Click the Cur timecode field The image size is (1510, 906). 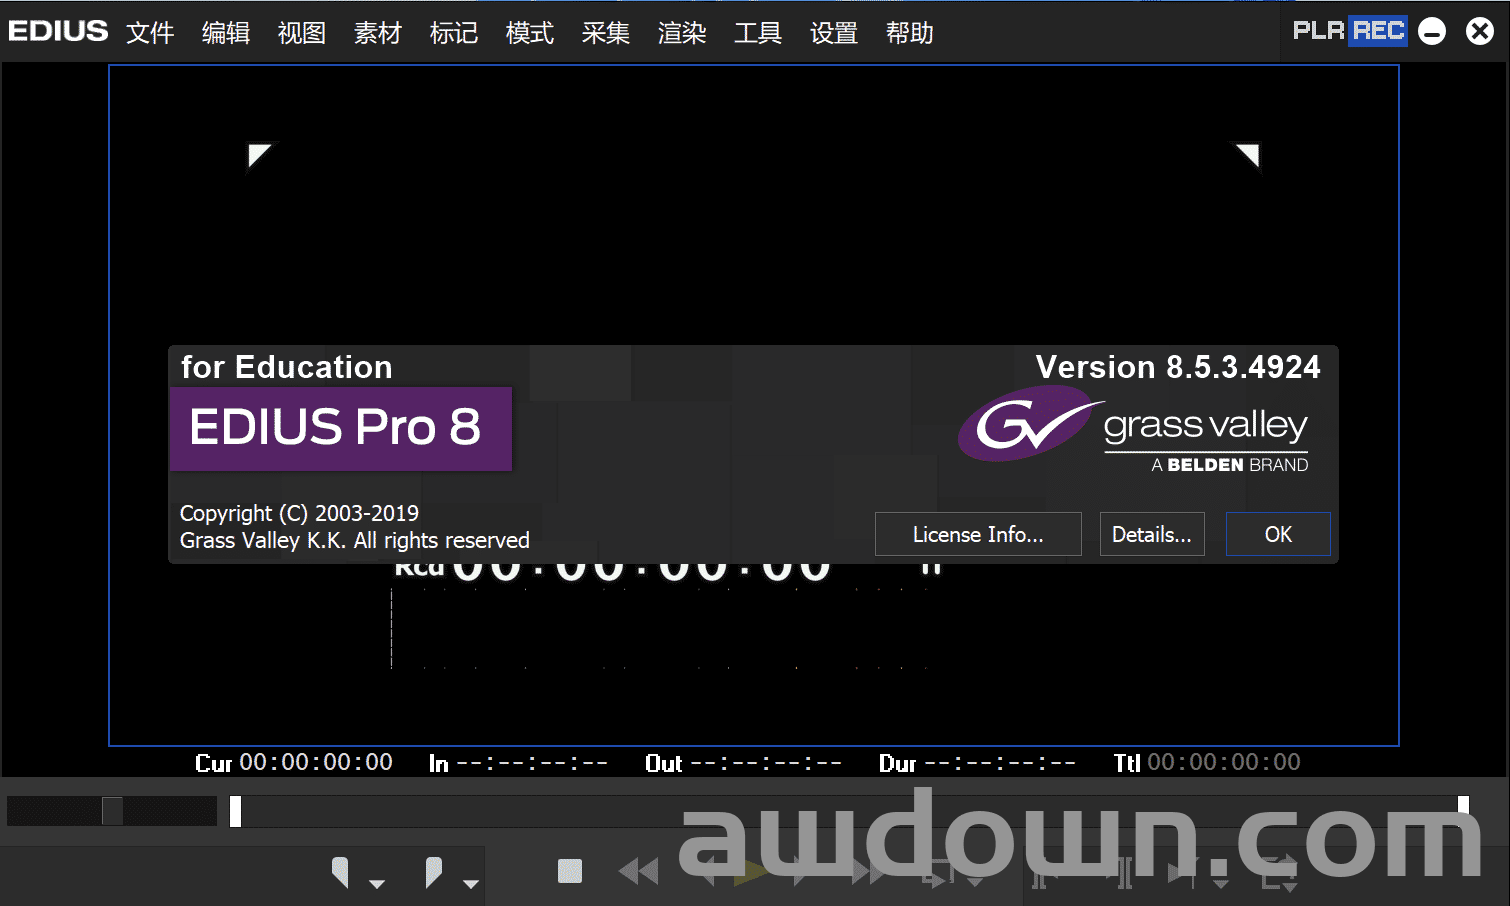point(315,762)
